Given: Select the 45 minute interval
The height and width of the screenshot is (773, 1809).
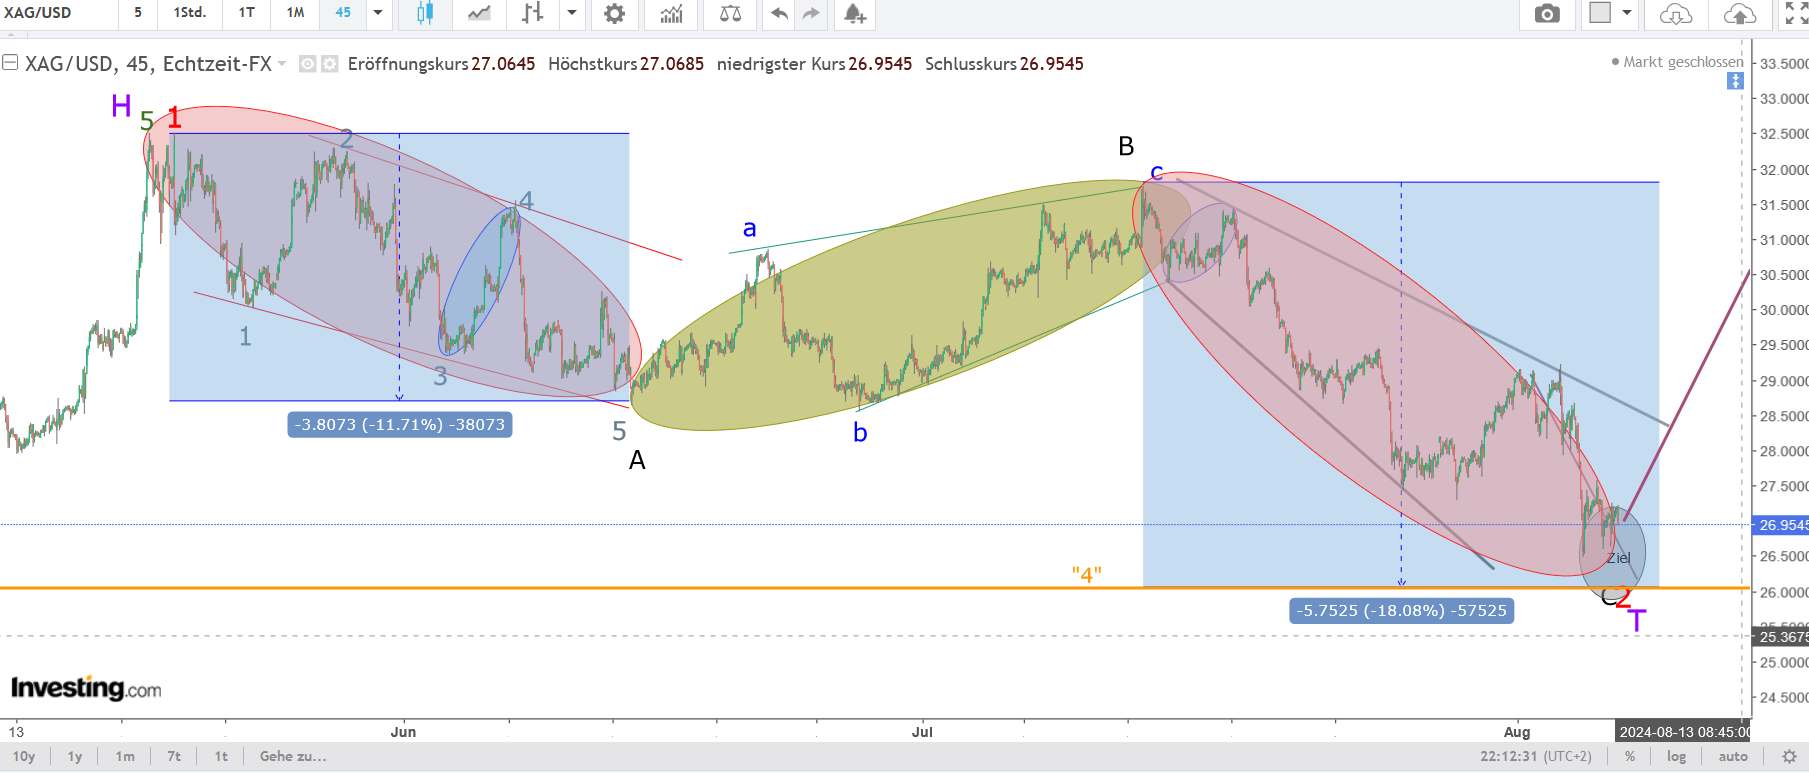Looking at the screenshot, I should point(343,13).
